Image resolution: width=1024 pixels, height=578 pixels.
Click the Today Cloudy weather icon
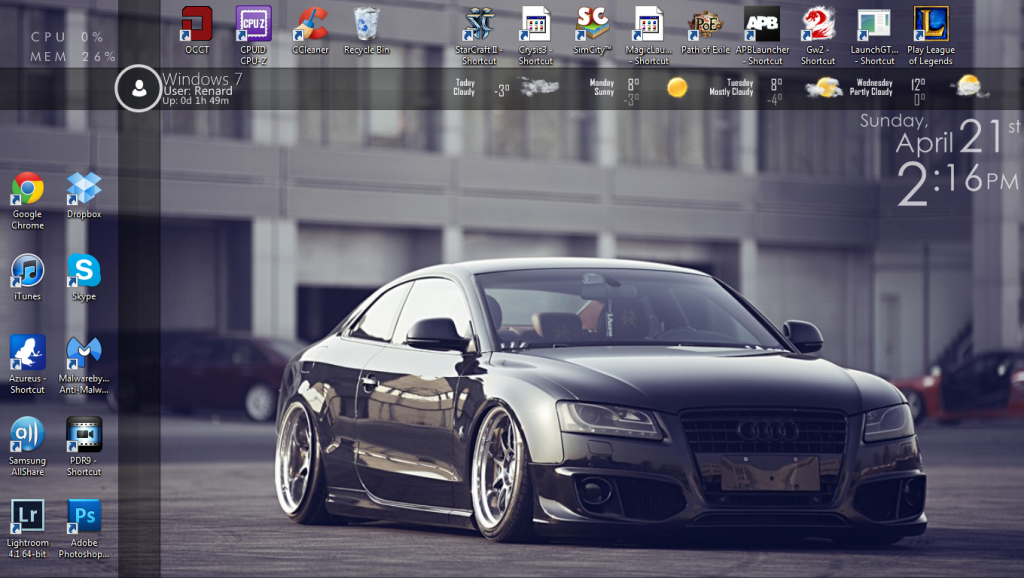[539, 88]
